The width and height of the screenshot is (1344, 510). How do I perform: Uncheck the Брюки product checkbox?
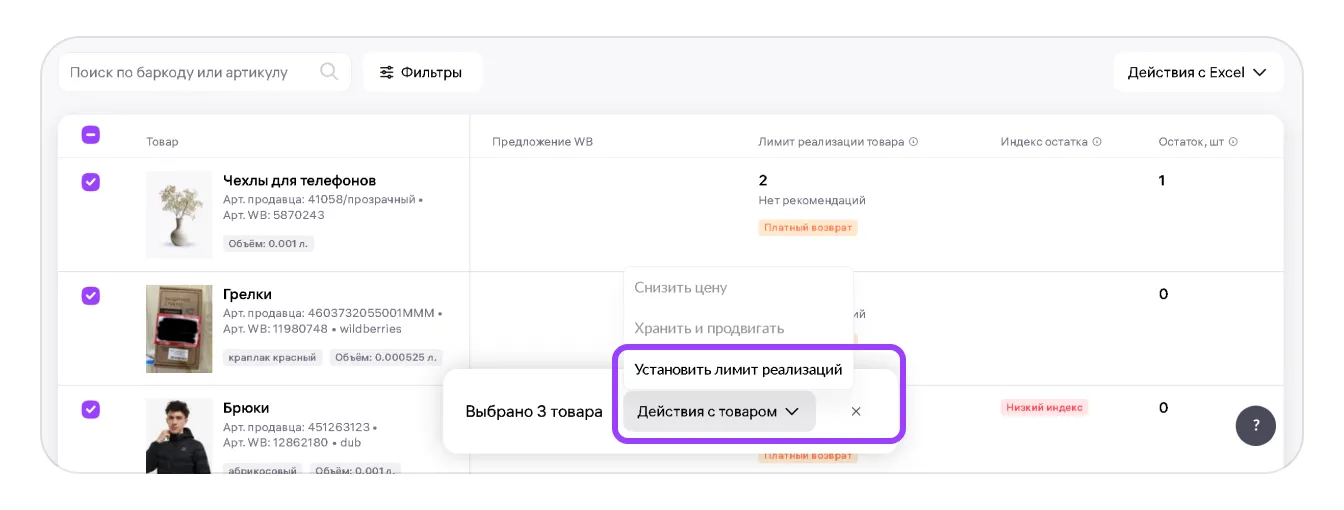pos(90,409)
